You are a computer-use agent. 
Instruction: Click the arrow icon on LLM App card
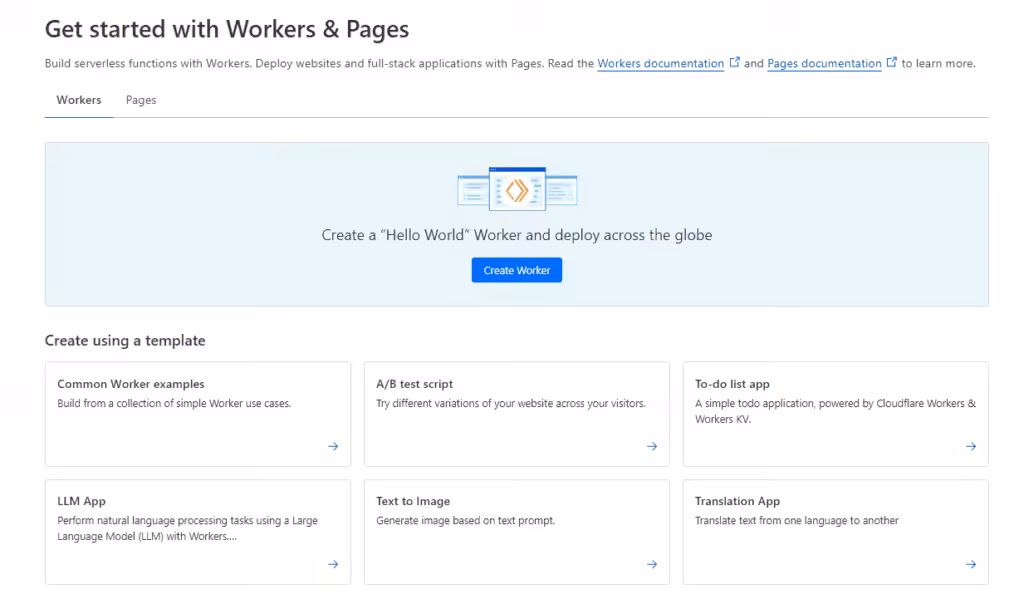tap(332, 564)
